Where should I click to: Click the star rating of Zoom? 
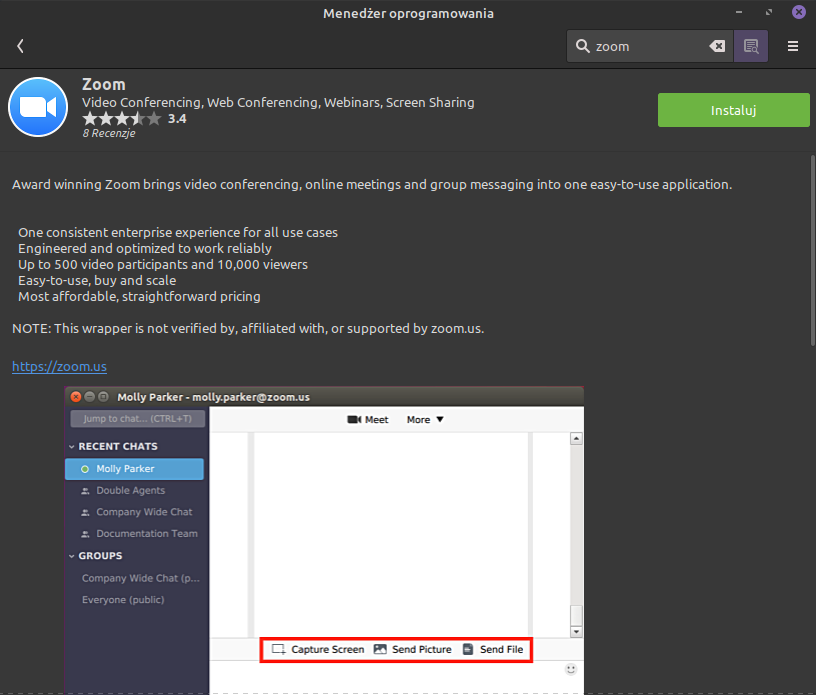[x=121, y=118]
